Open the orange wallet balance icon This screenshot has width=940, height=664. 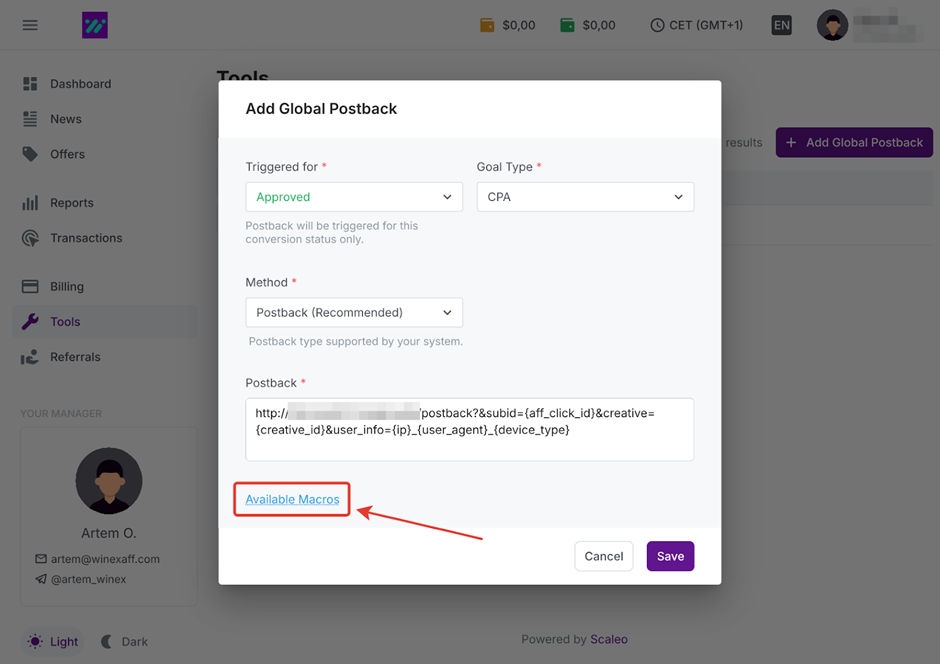tap(487, 25)
